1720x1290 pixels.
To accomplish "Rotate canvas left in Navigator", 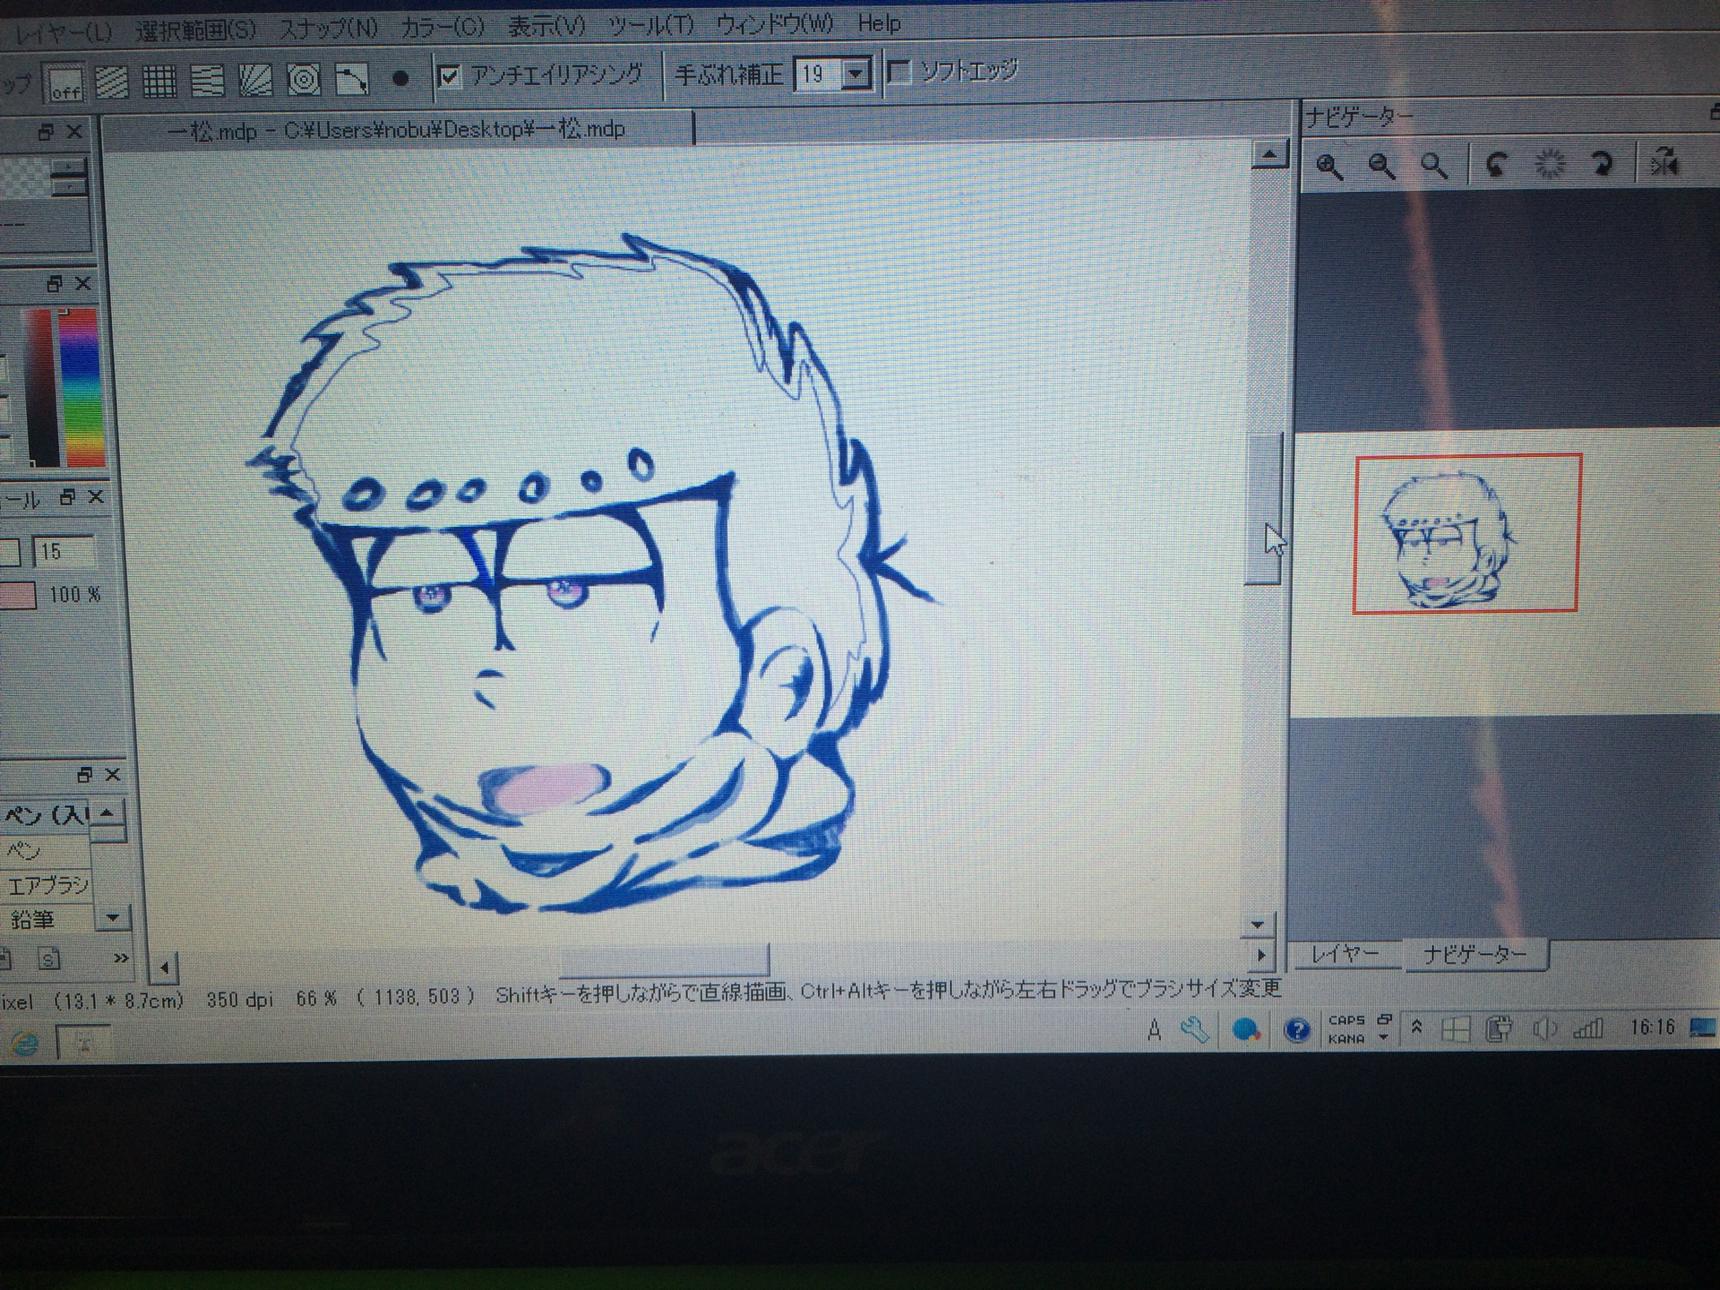I will [1497, 164].
